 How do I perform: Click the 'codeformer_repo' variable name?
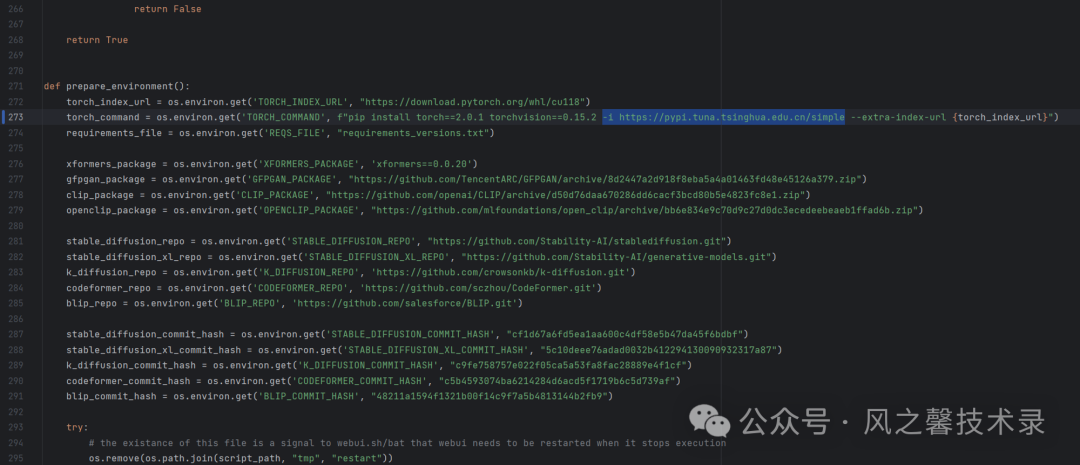[108, 288]
